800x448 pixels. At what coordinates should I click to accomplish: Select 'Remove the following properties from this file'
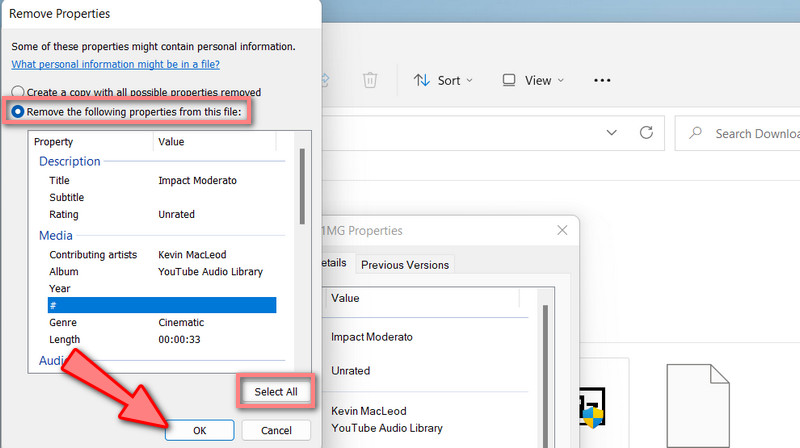click(x=17, y=111)
